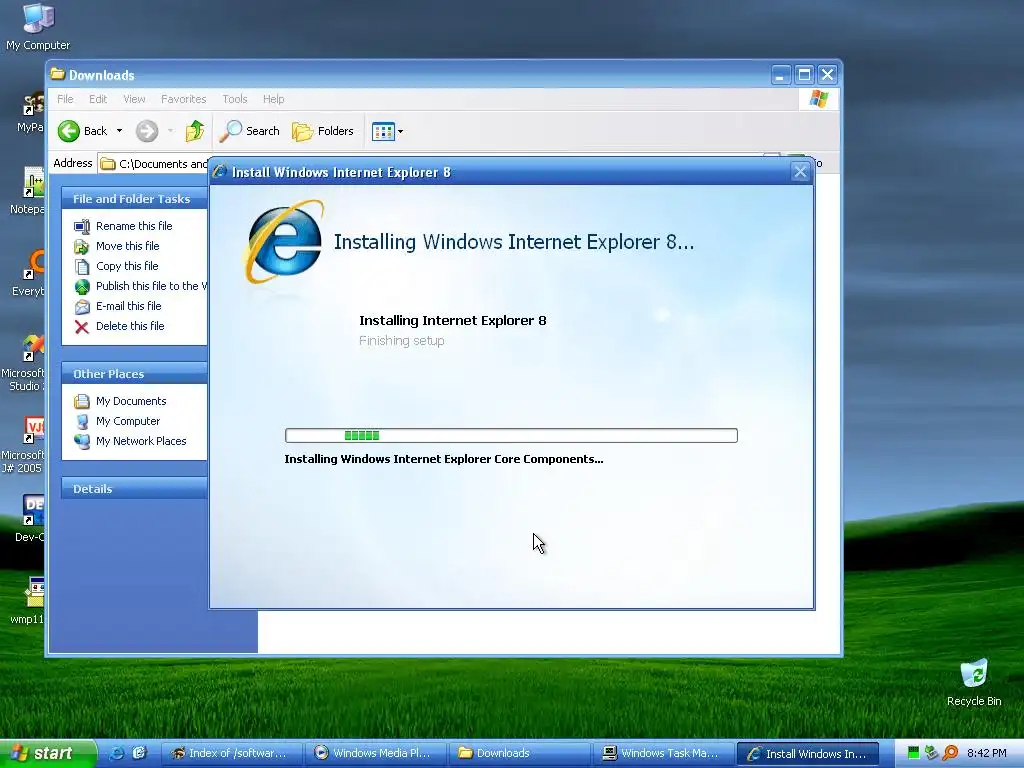This screenshot has height=768, width=1024.
Task: Close the Install Internet Explorer 8 dialog
Action: (x=800, y=172)
